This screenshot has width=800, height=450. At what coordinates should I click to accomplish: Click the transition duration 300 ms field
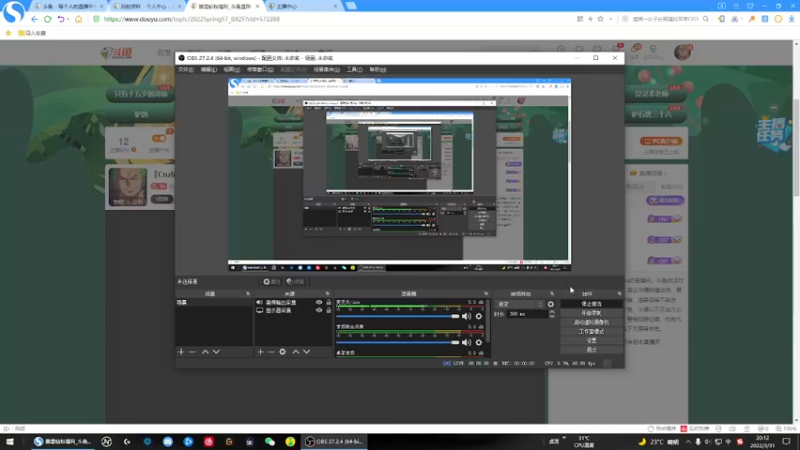pos(528,314)
